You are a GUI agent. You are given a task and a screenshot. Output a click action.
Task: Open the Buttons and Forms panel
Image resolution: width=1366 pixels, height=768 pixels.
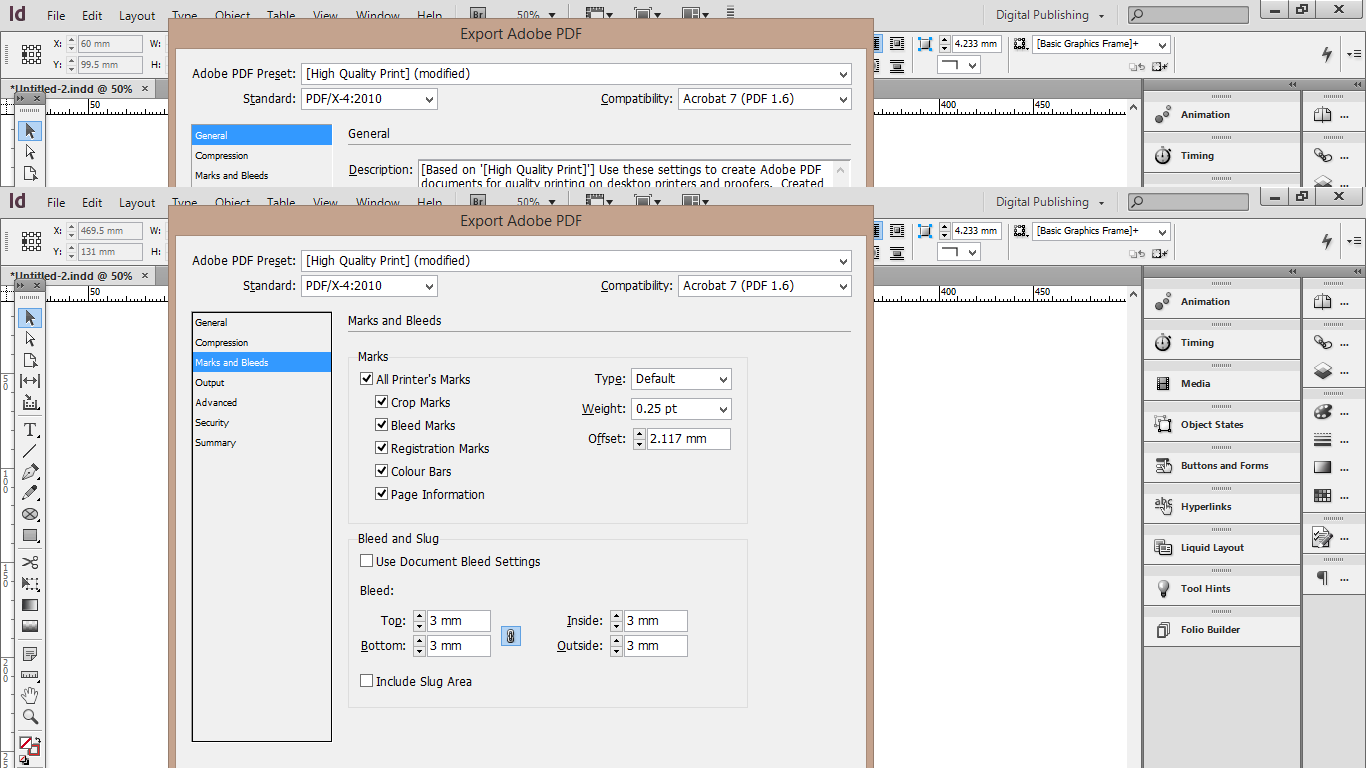pos(1222,466)
